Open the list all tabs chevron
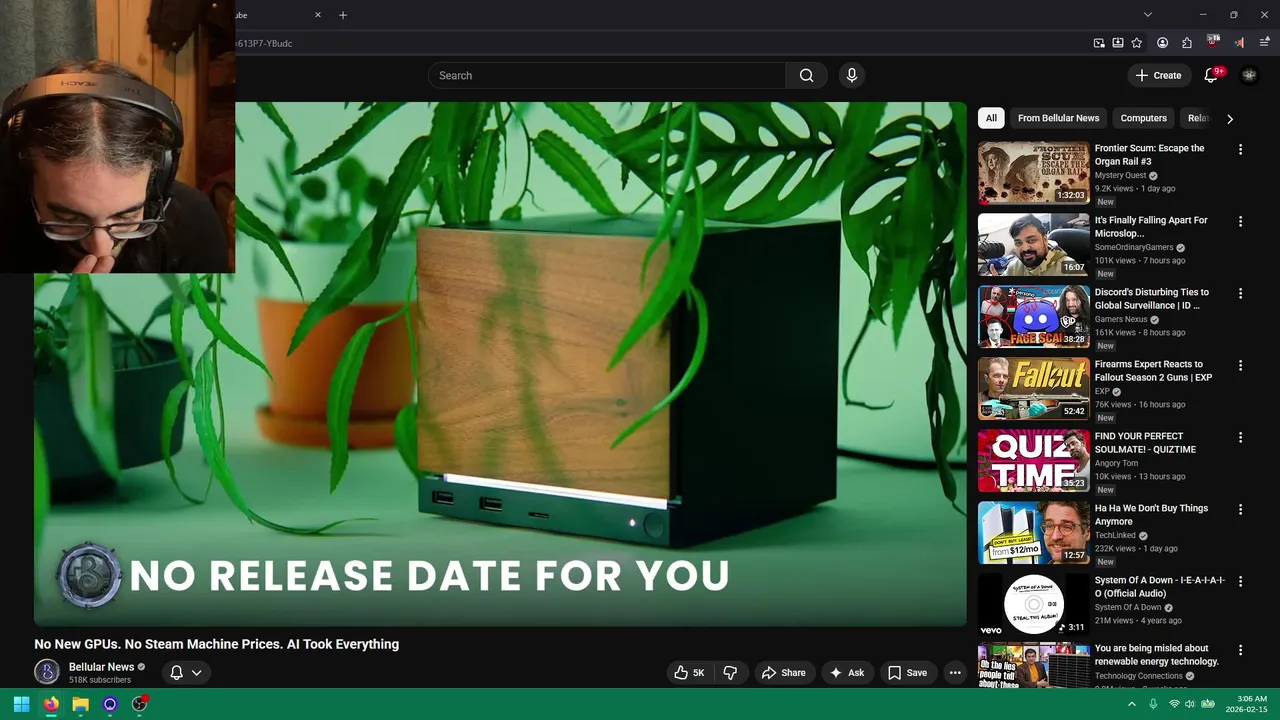This screenshot has height=720, width=1280. [1148, 15]
